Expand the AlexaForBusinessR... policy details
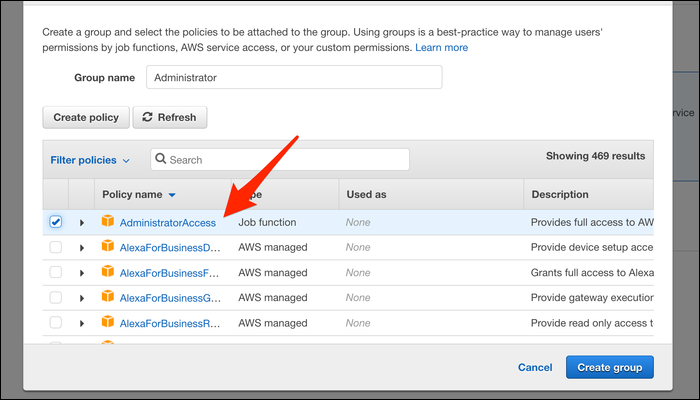Image resolution: width=700 pixels, height=400 pixels. point(82,323)
